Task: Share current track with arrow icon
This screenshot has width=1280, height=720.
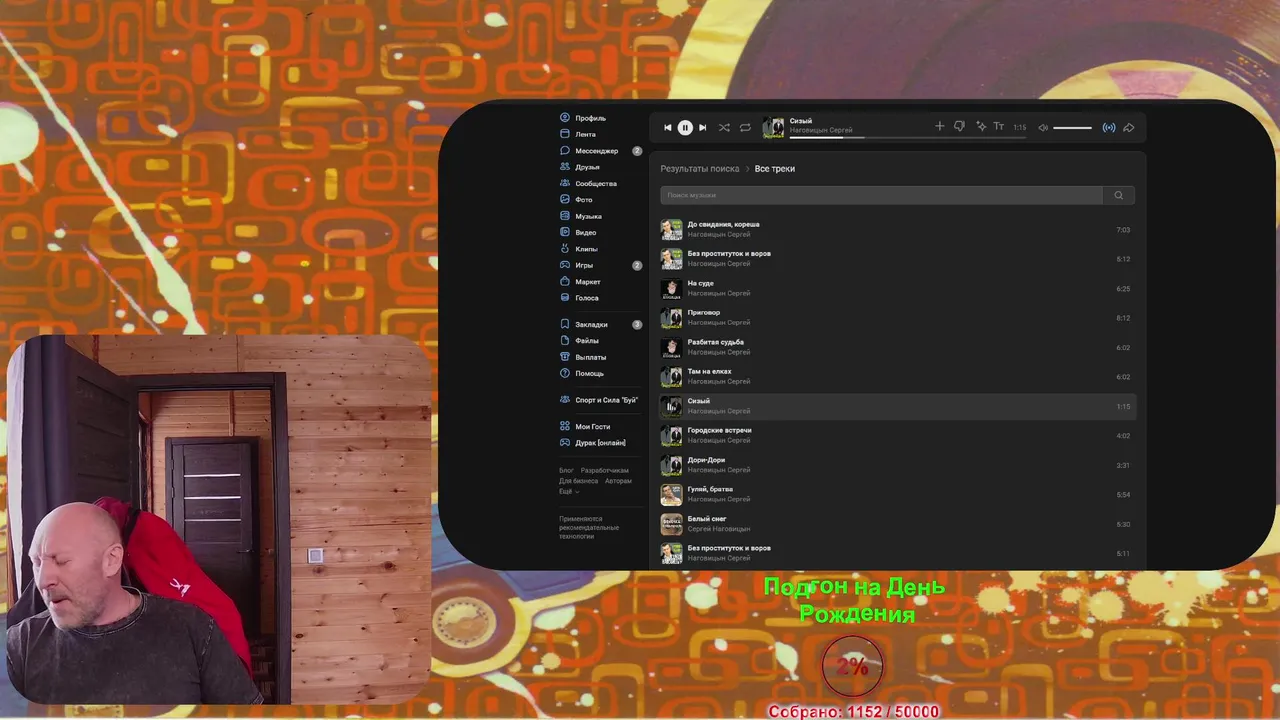Action: pos(1129,128)
